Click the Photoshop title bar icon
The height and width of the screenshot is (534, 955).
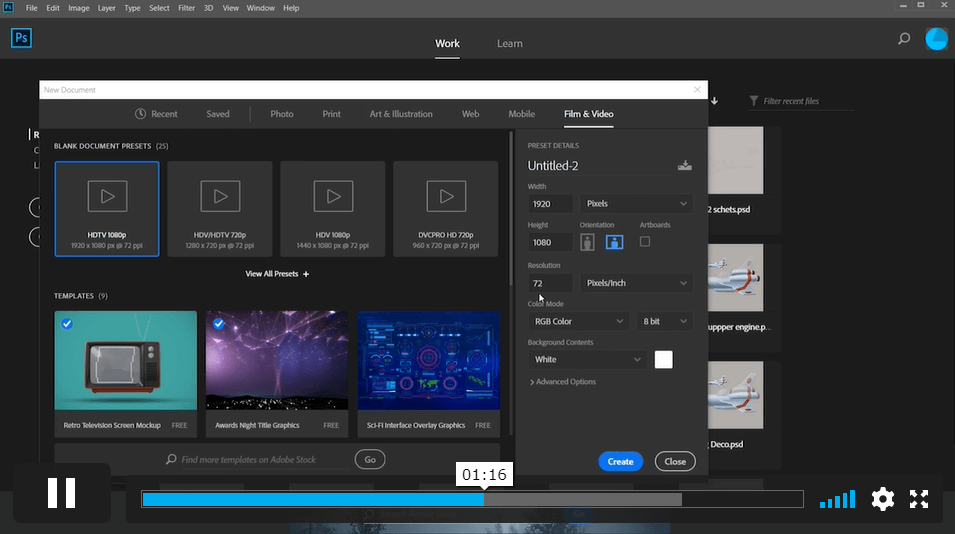tap(8, 8)
